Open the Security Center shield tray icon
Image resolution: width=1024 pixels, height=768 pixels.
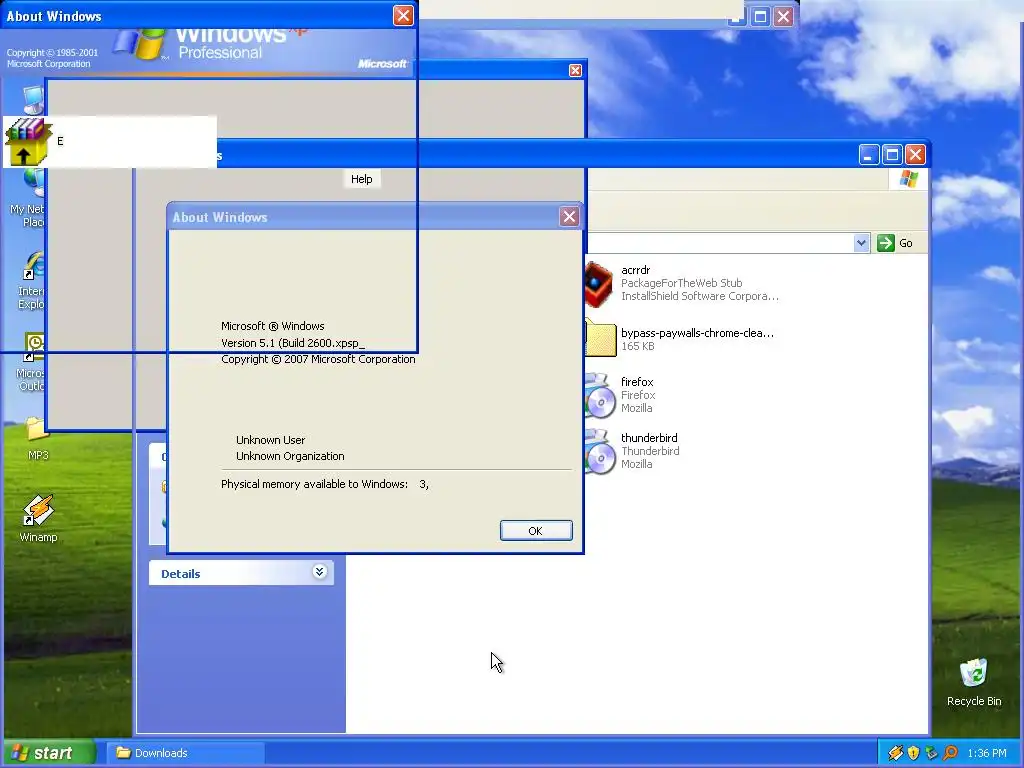[x=913, y=753]
